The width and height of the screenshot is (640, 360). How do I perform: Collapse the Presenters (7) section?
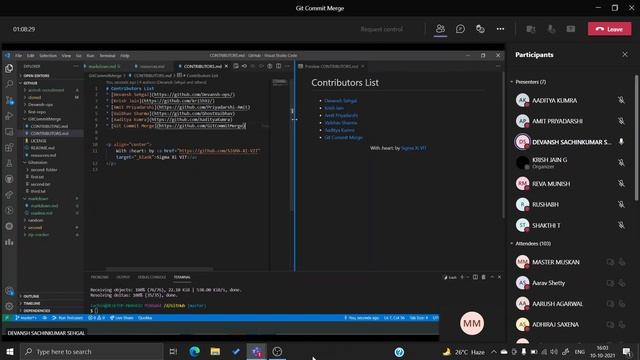click(512, 82)
